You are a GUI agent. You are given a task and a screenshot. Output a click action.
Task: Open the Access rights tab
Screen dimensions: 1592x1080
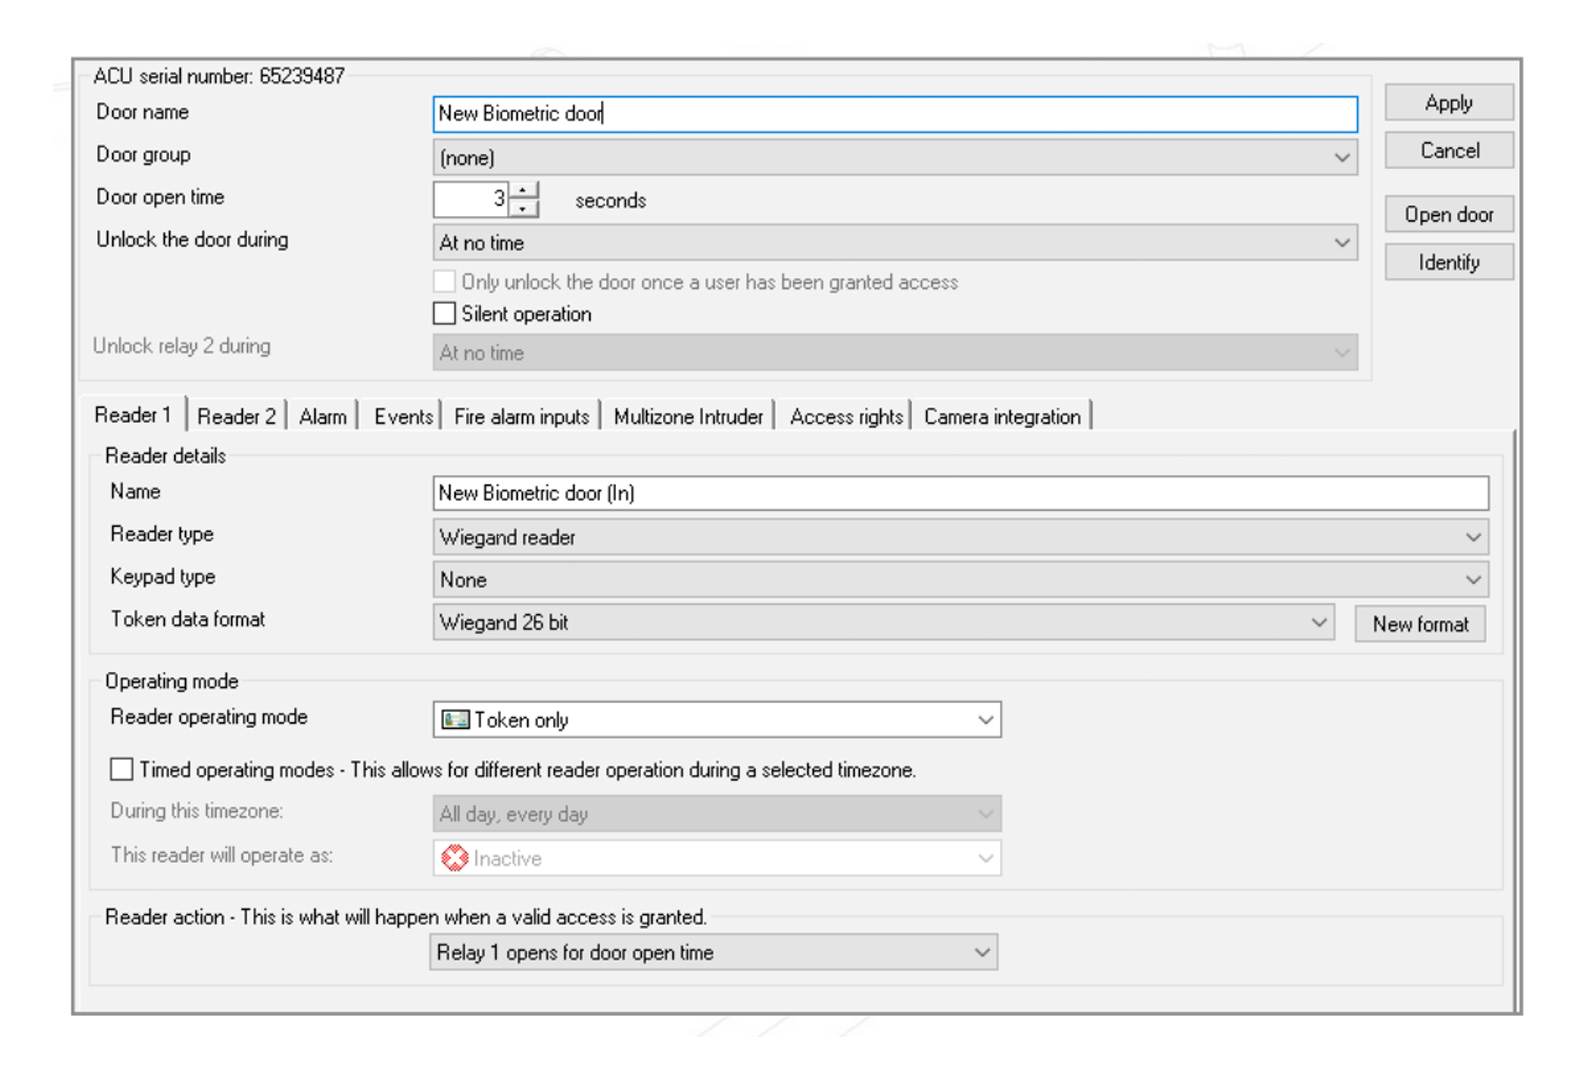point(846,416)
